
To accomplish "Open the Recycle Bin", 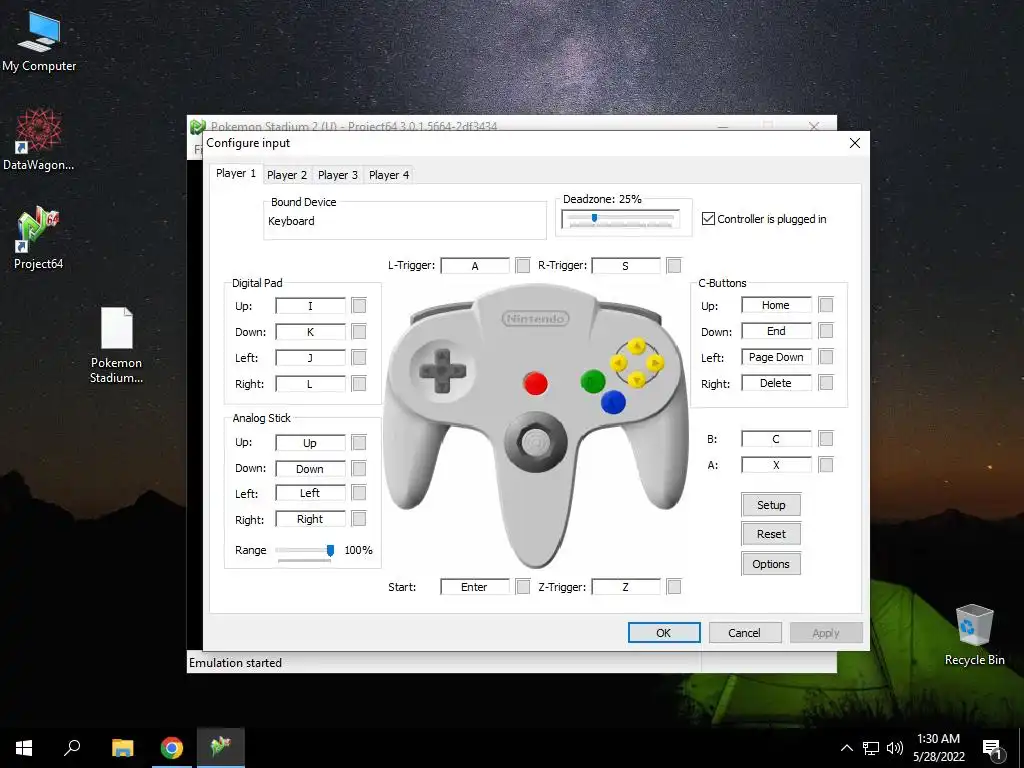I will (974, 635).
